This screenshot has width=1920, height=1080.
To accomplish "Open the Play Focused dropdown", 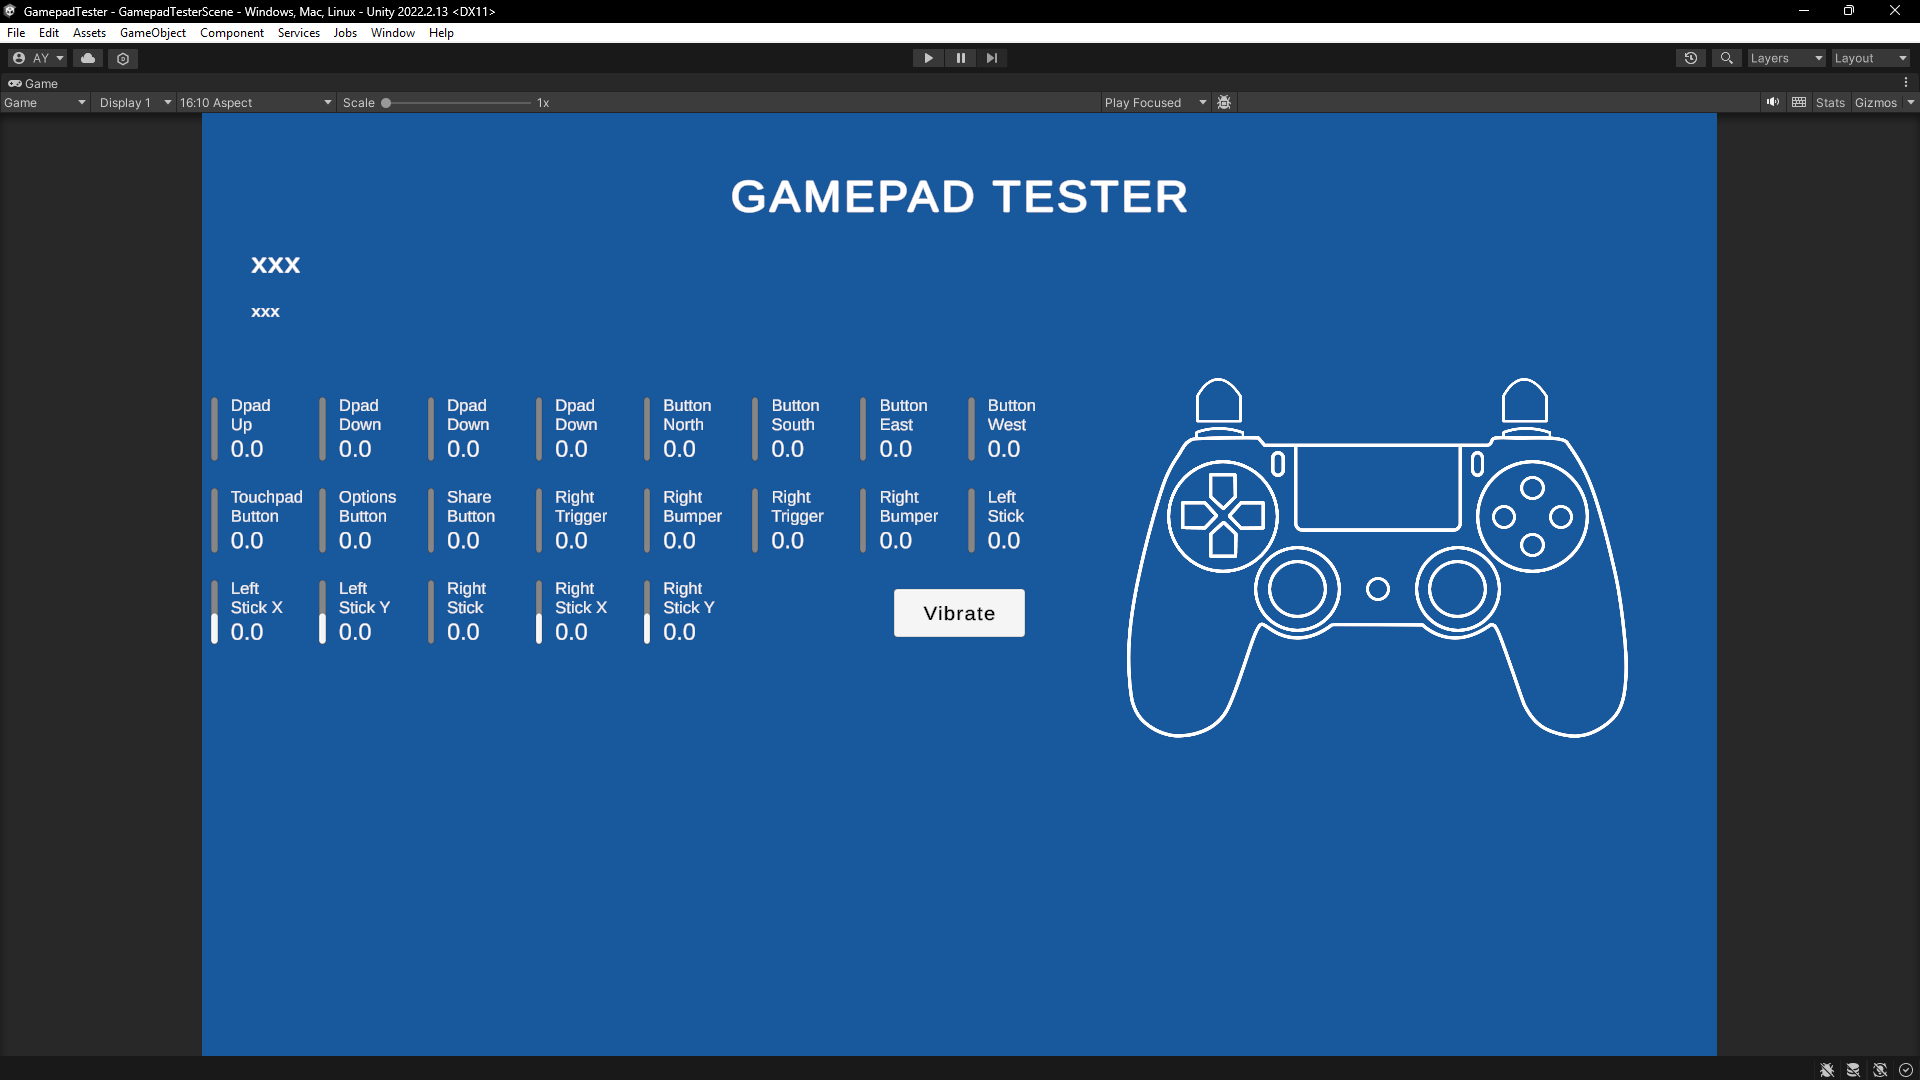I will (1155, 103).
